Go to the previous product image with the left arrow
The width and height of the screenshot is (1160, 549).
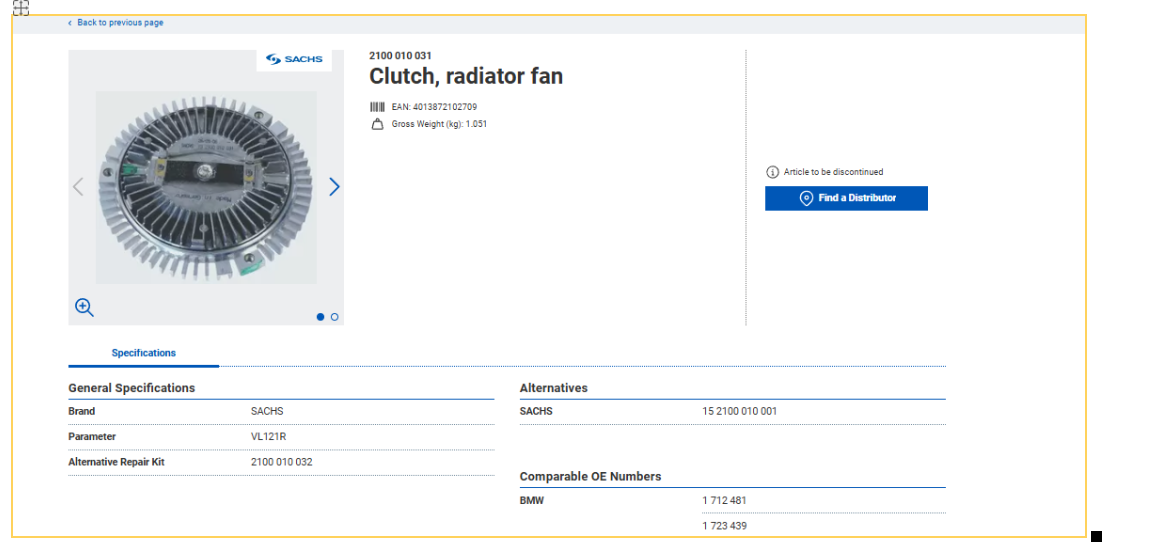pos(78,187)
